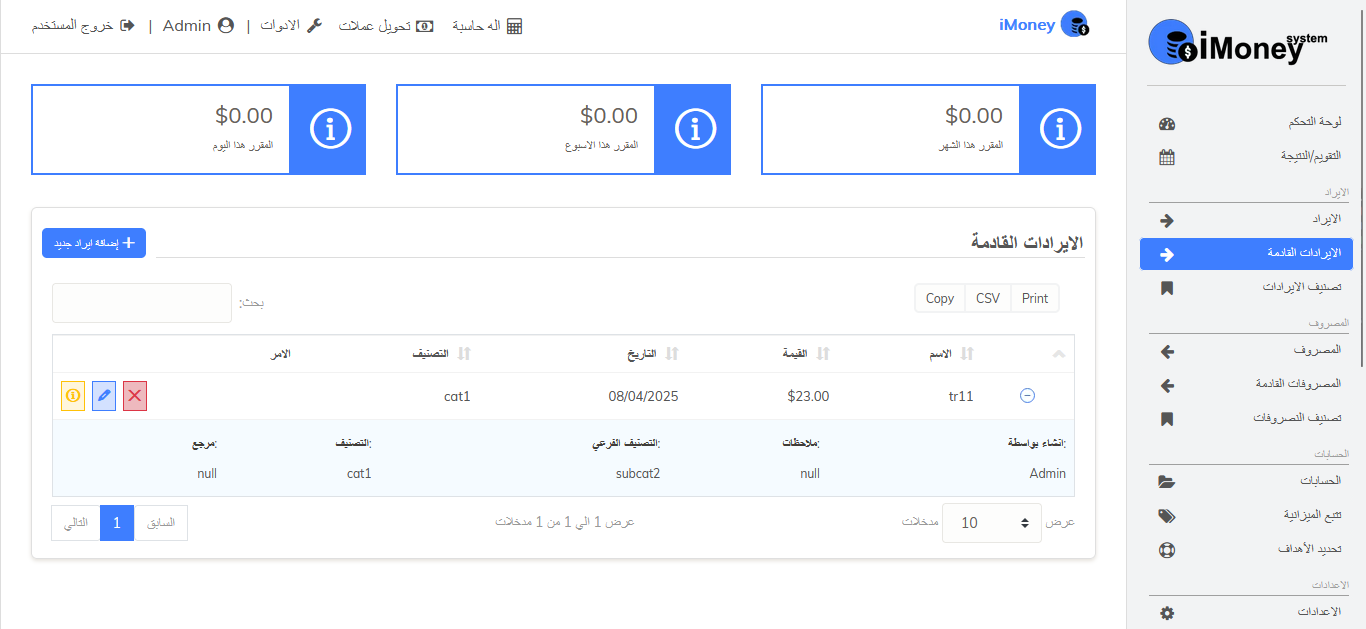This screenshot has width=1366, height=629.
Task: Click info icon on today's scheduled card
Action: click(328, 129)
